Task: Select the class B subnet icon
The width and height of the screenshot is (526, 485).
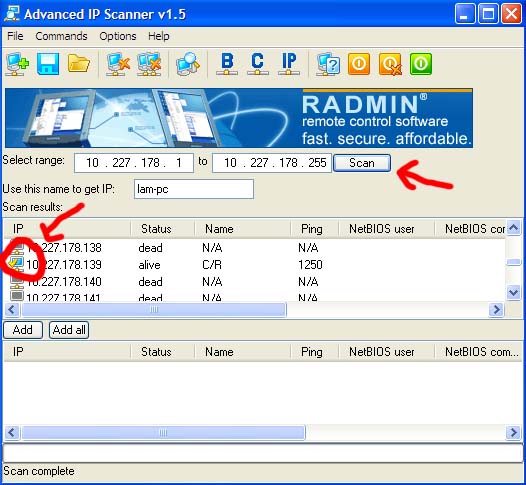Action: [227, 64]
